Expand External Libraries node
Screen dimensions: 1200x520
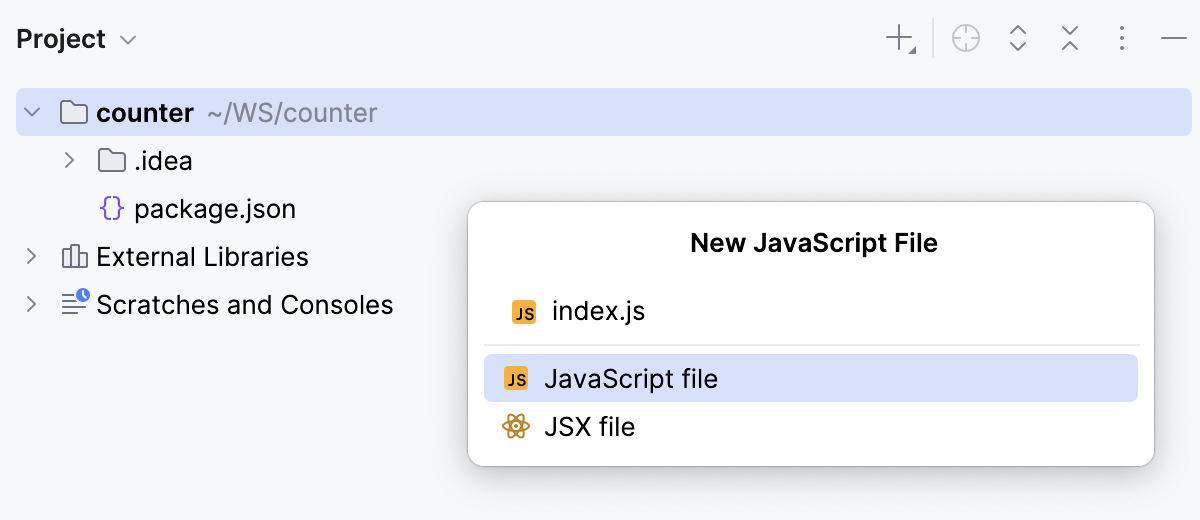(x=31, y=257)
